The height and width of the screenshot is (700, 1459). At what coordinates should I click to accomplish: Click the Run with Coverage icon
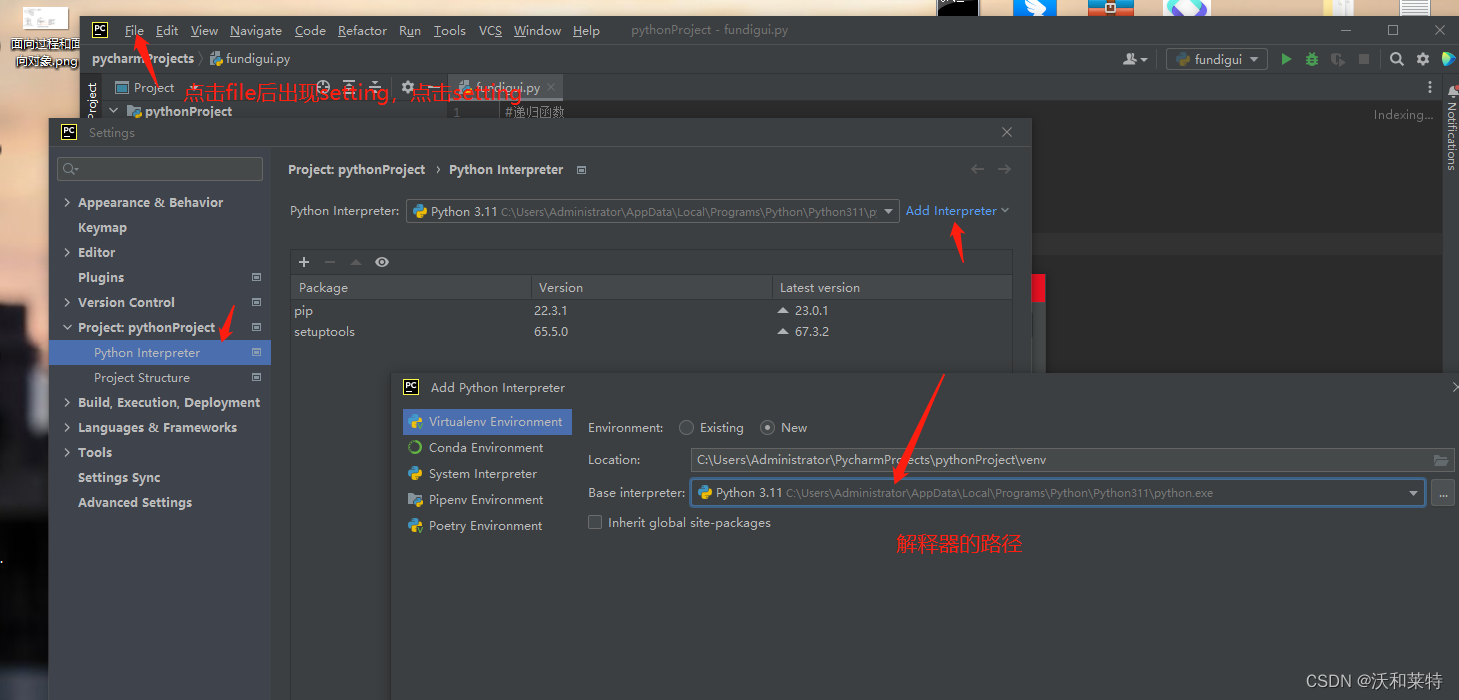tap(1338, 59)
